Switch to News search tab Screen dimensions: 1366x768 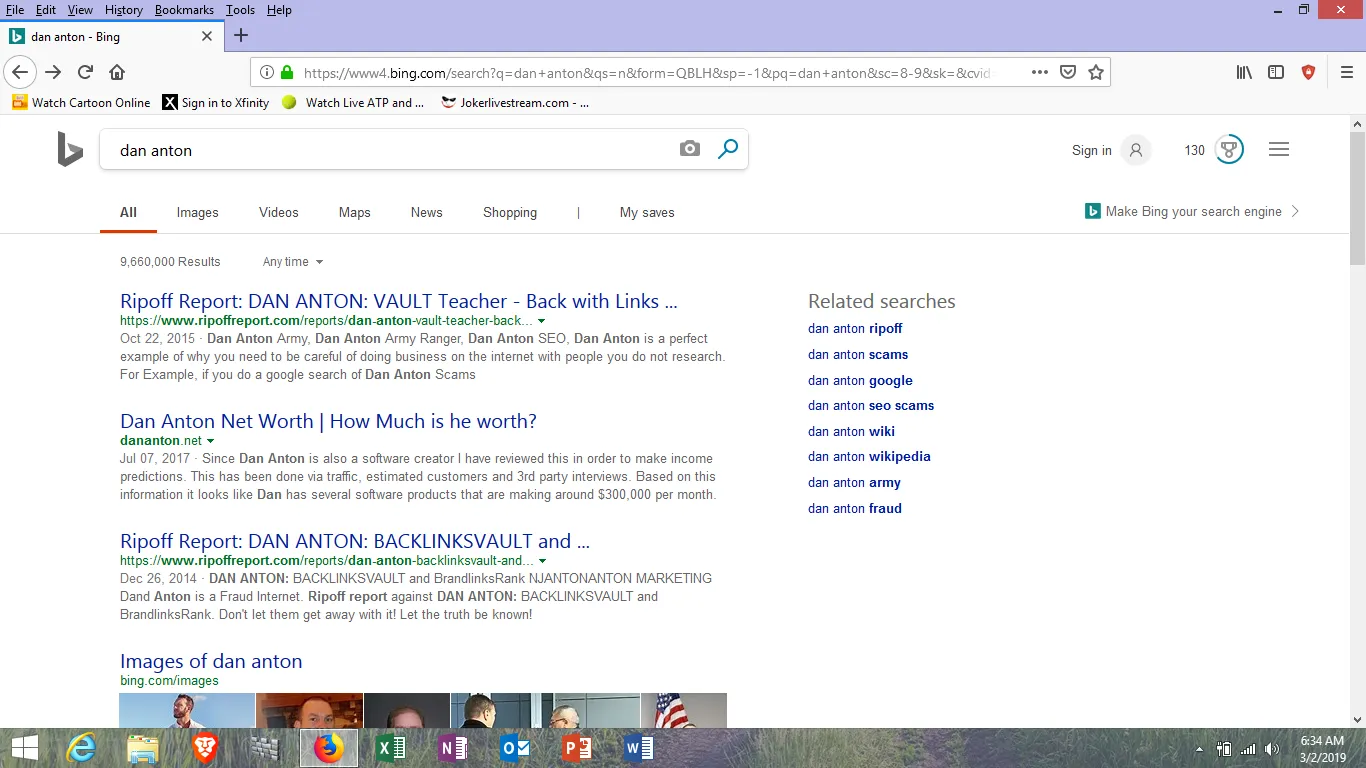pyautogui.click(x=426, y=212)
